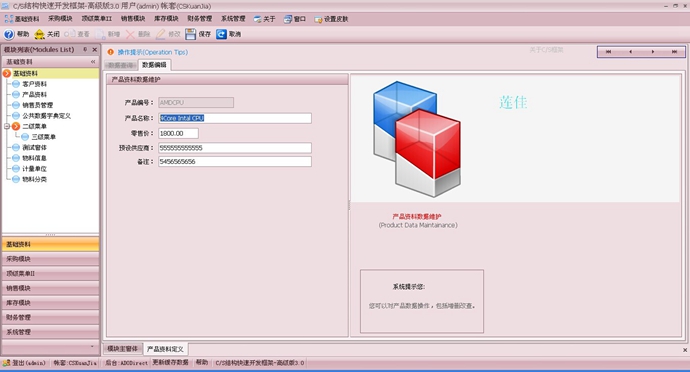Open the 基础资料 menu in menu bar
This screenshot has height=372, width=690.
click(x=22, y=19)
